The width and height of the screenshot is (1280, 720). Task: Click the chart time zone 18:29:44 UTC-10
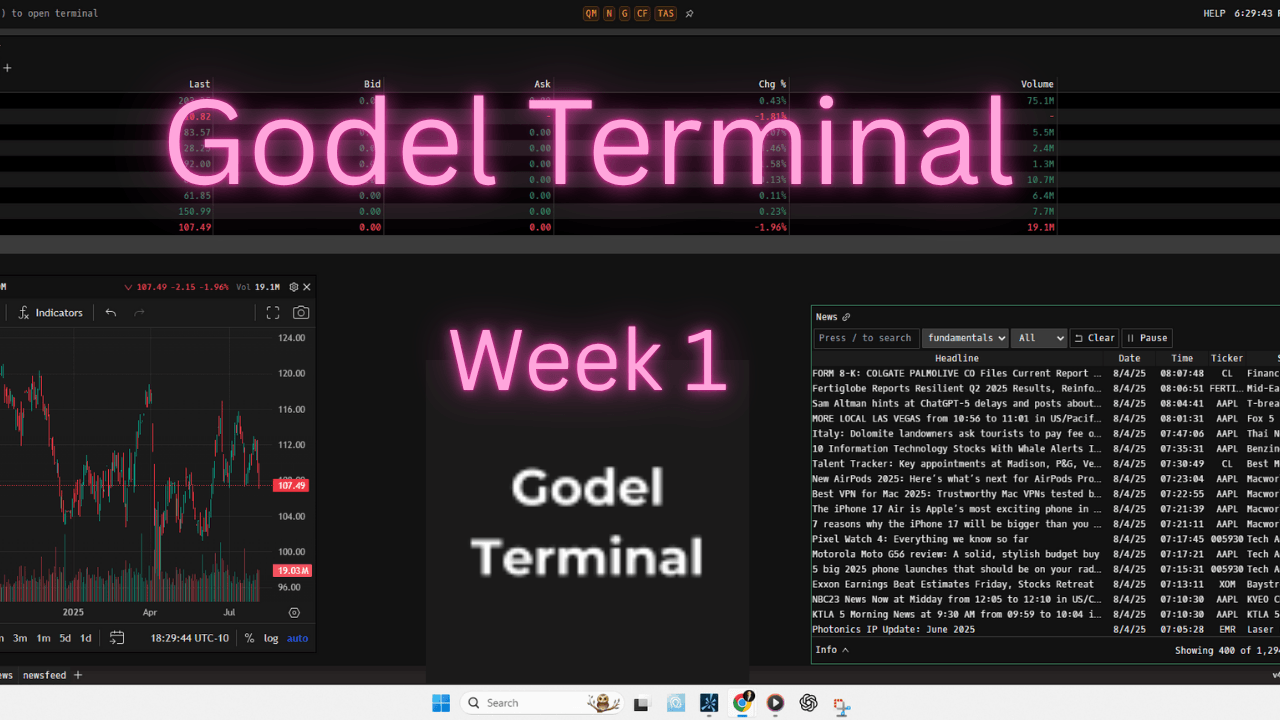[x=190, y=638]
